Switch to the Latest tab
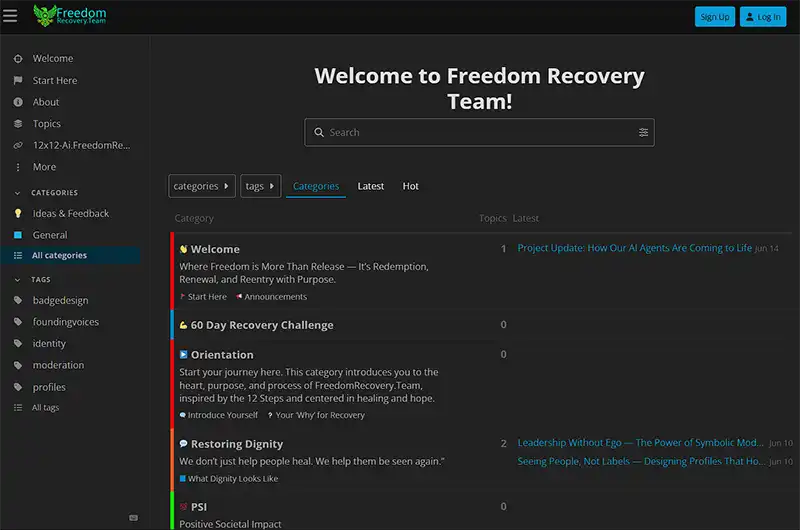The height and width of the screenshot is (530, 800). 370,186
